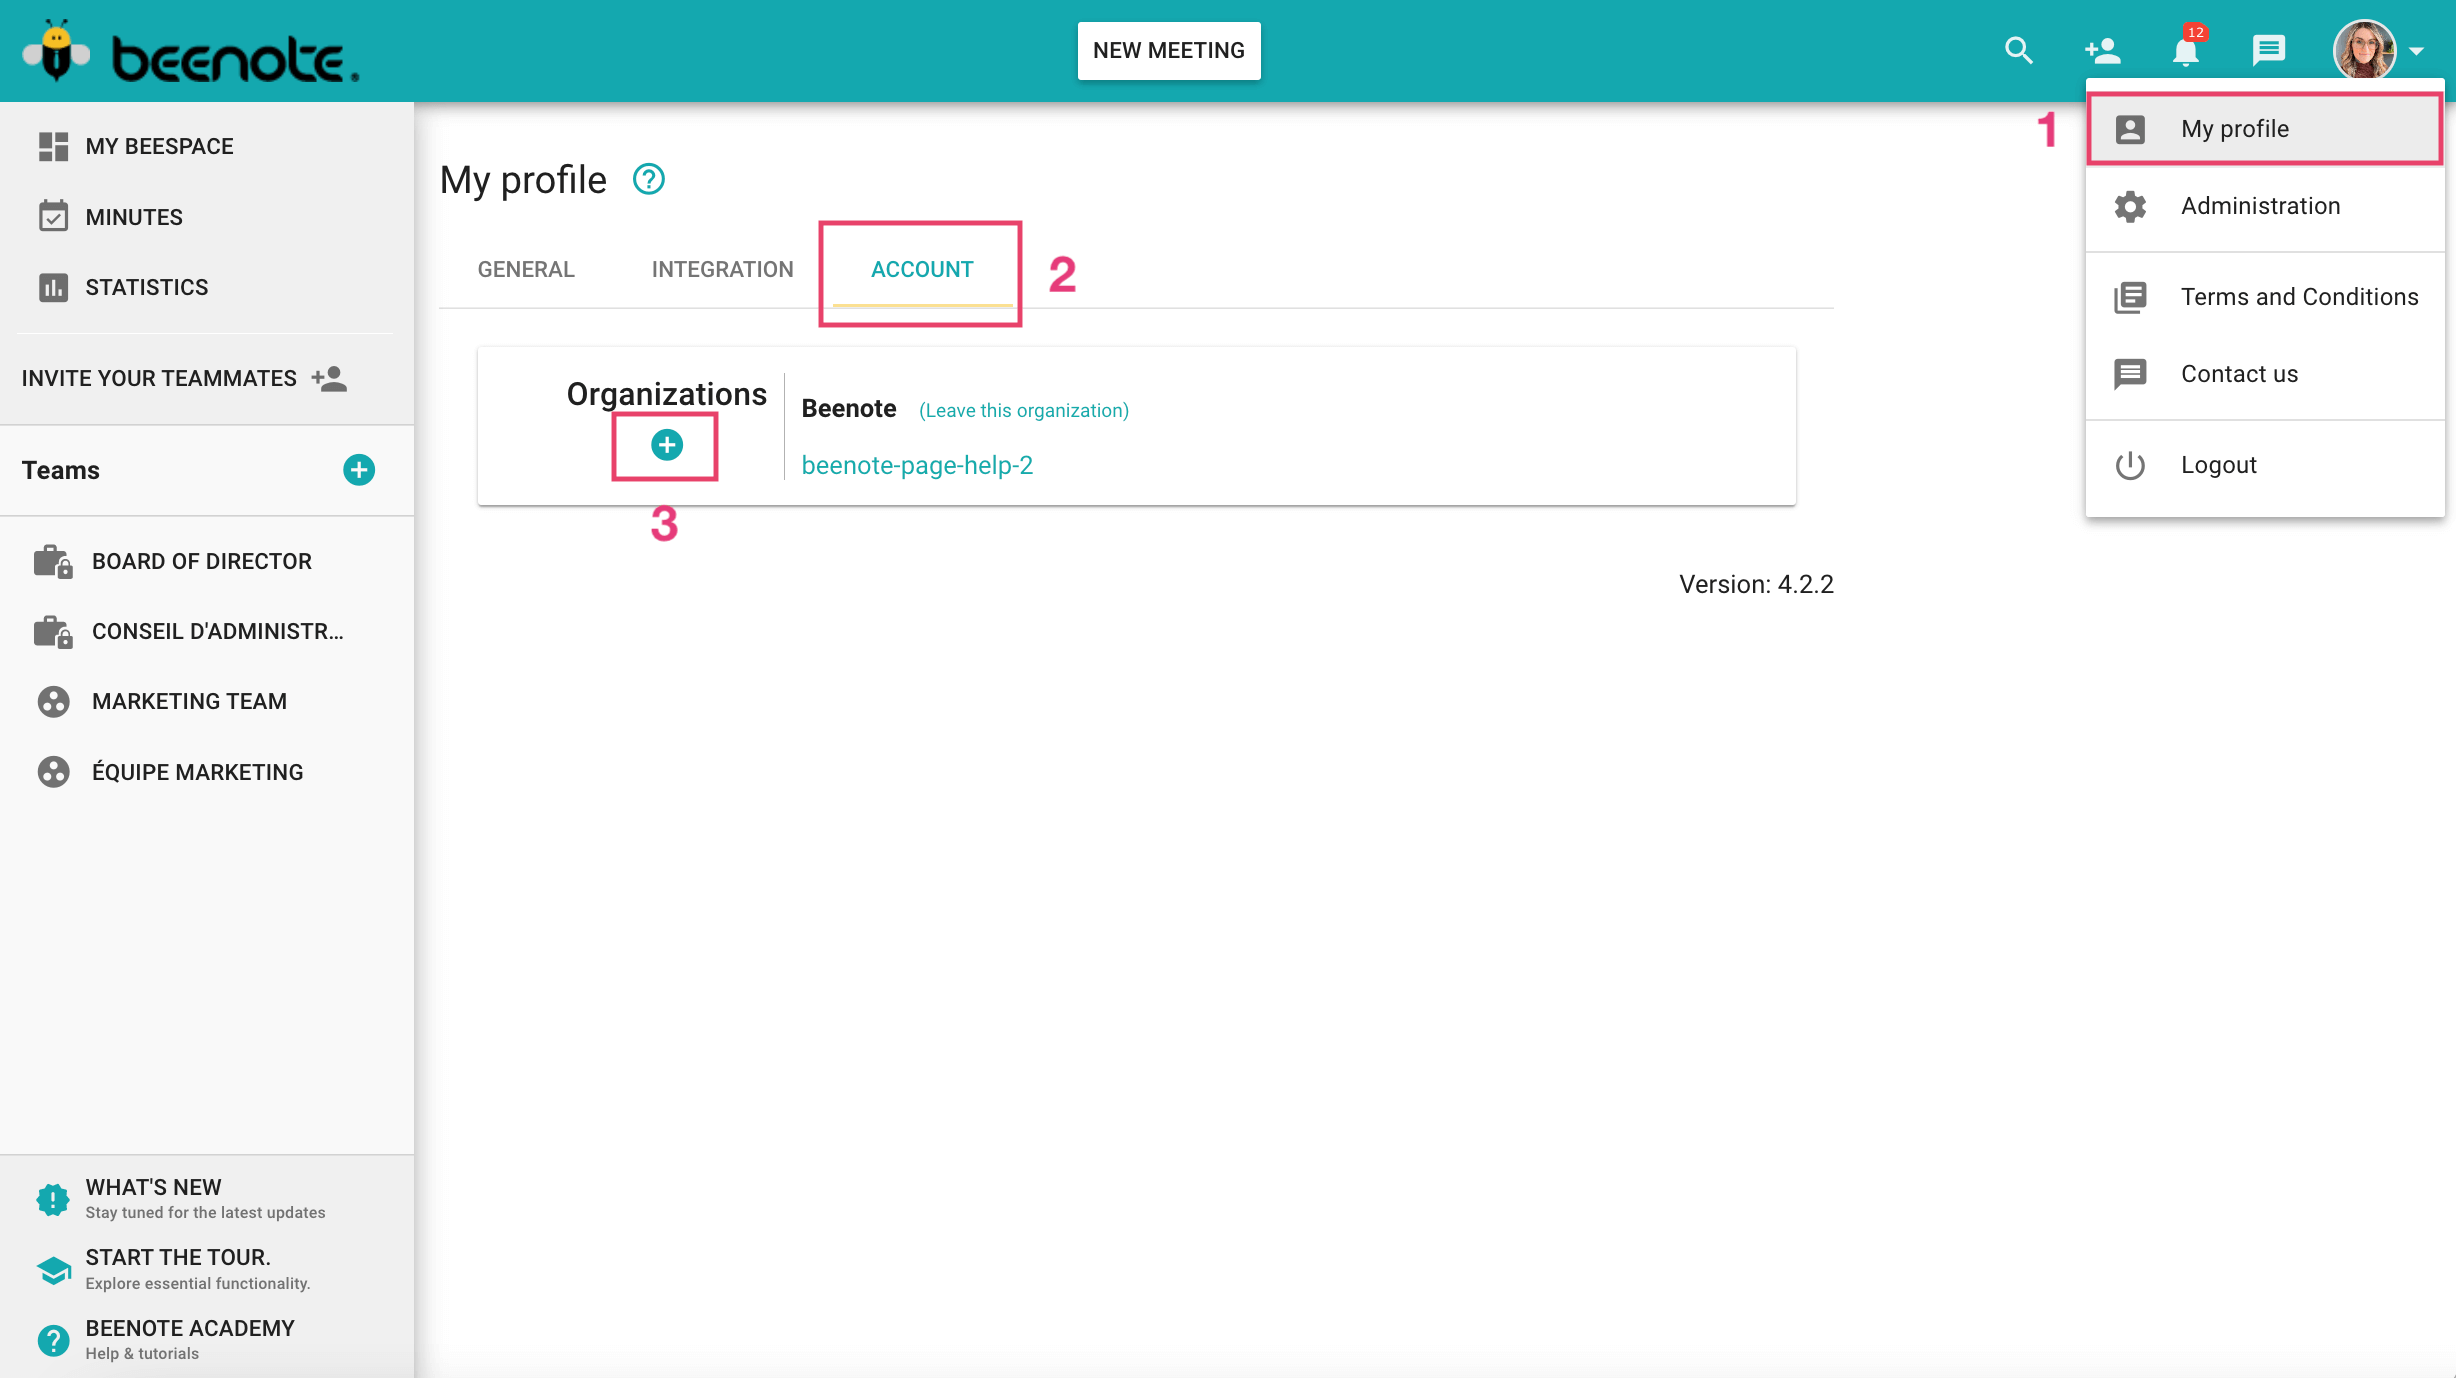2456x1378 pixels.
Task: Go to MINUTES section
Action: (134, 217)
